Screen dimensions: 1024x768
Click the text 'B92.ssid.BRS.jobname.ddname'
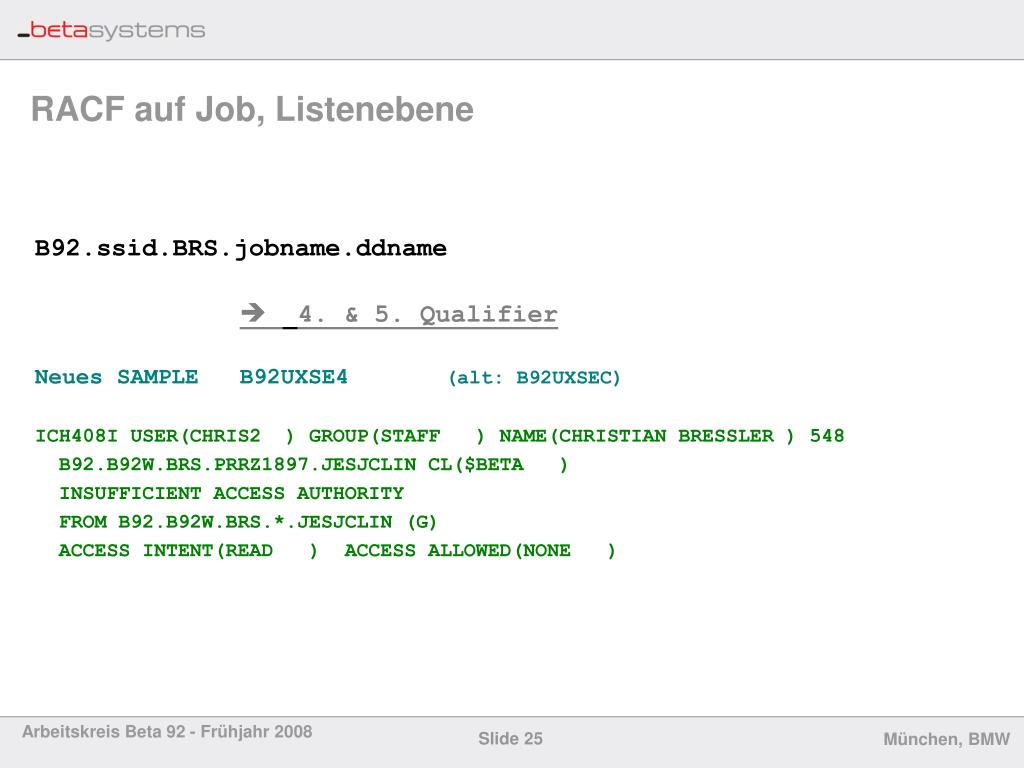[x=240, y=249]
